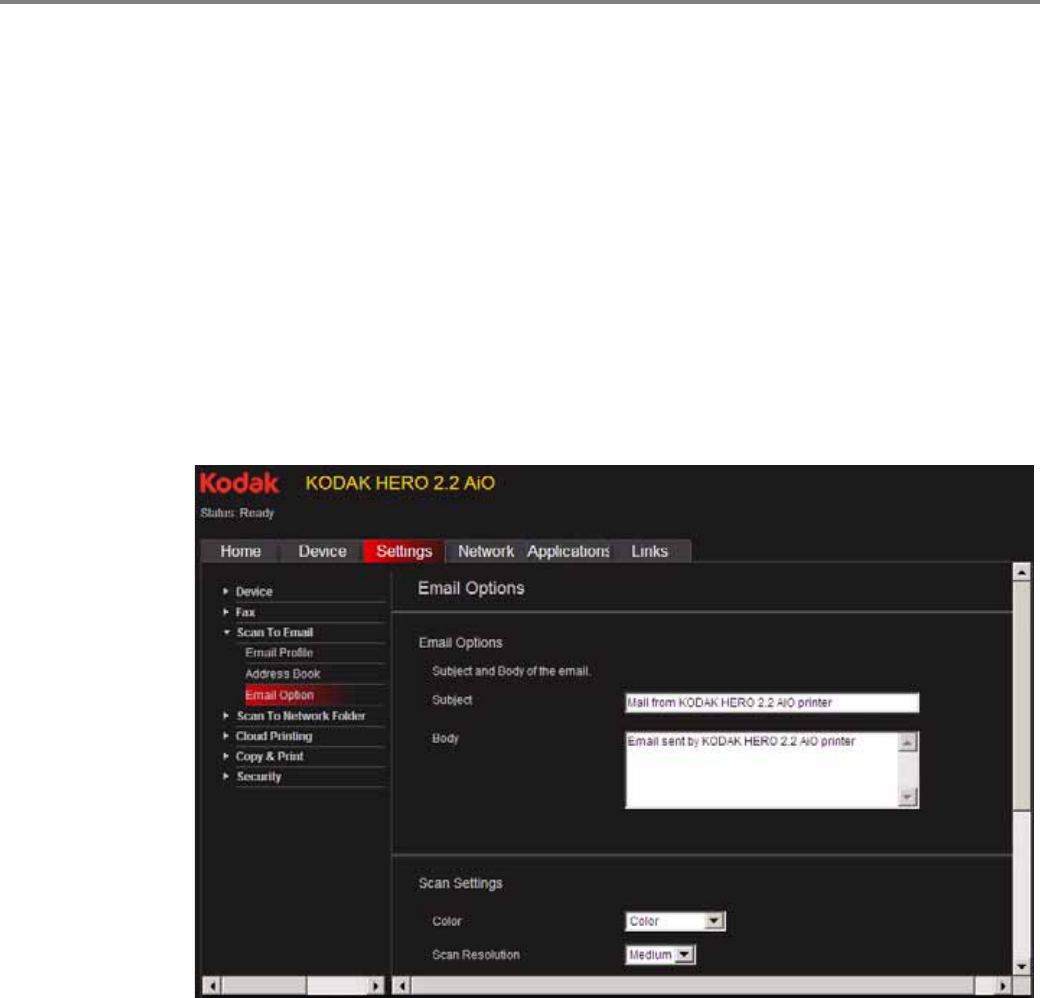Open the Home tab
Screen dimensions: 1040x998
pos(241,551)
